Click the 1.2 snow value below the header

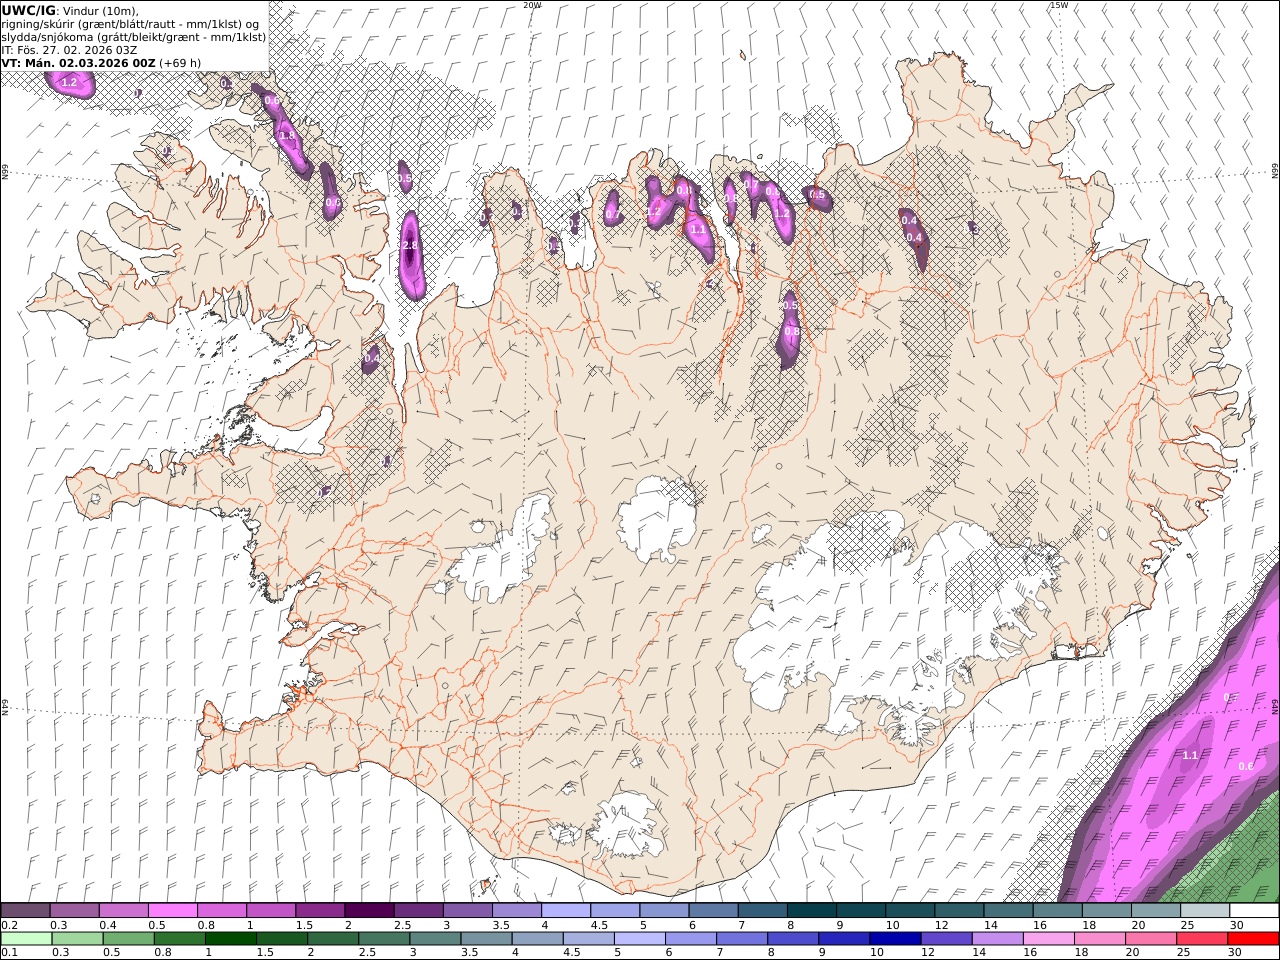pos(69,82)
